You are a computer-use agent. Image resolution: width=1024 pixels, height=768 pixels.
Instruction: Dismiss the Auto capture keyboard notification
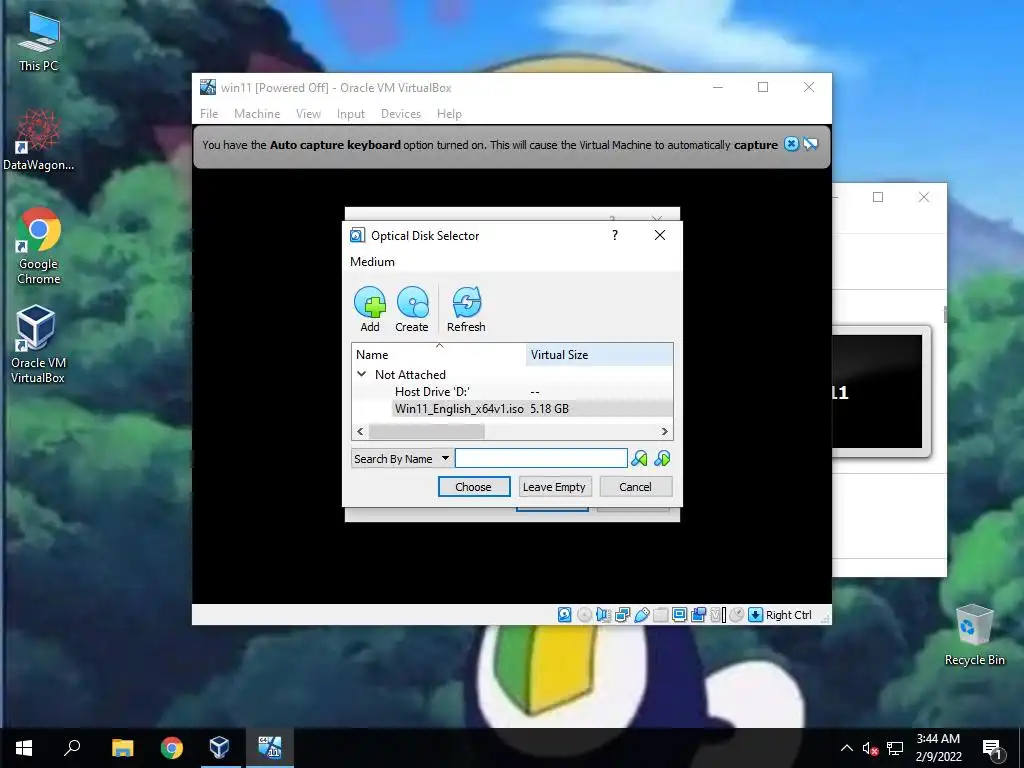click(x=791, y=144)
